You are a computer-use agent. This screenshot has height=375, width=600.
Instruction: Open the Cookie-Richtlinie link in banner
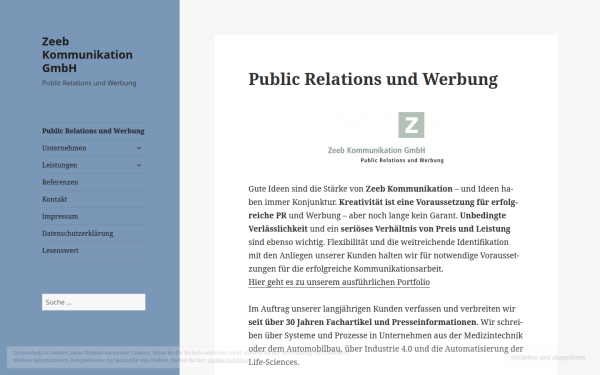pyautogui.click(x=228, y=360)
